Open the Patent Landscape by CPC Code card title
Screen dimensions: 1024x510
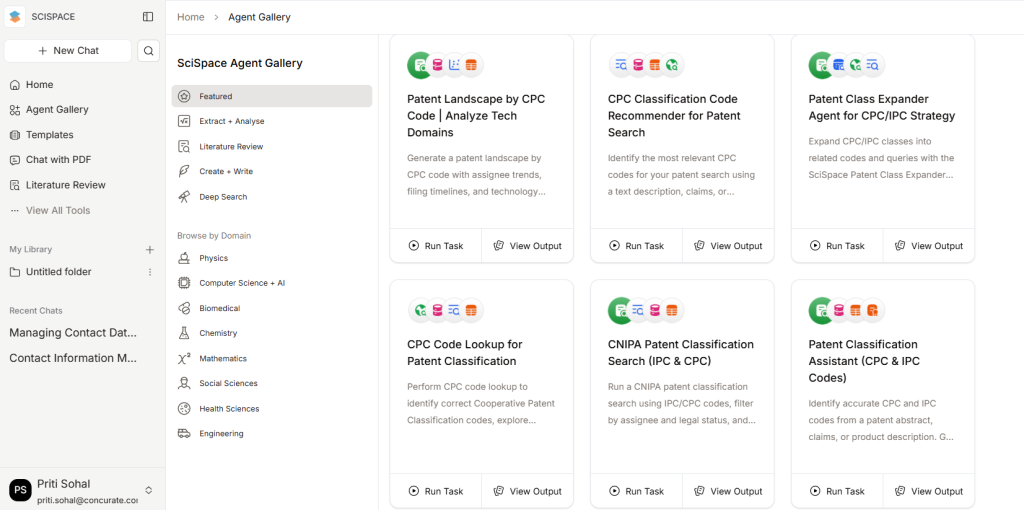pyautogui.click(x=476, y=116)
